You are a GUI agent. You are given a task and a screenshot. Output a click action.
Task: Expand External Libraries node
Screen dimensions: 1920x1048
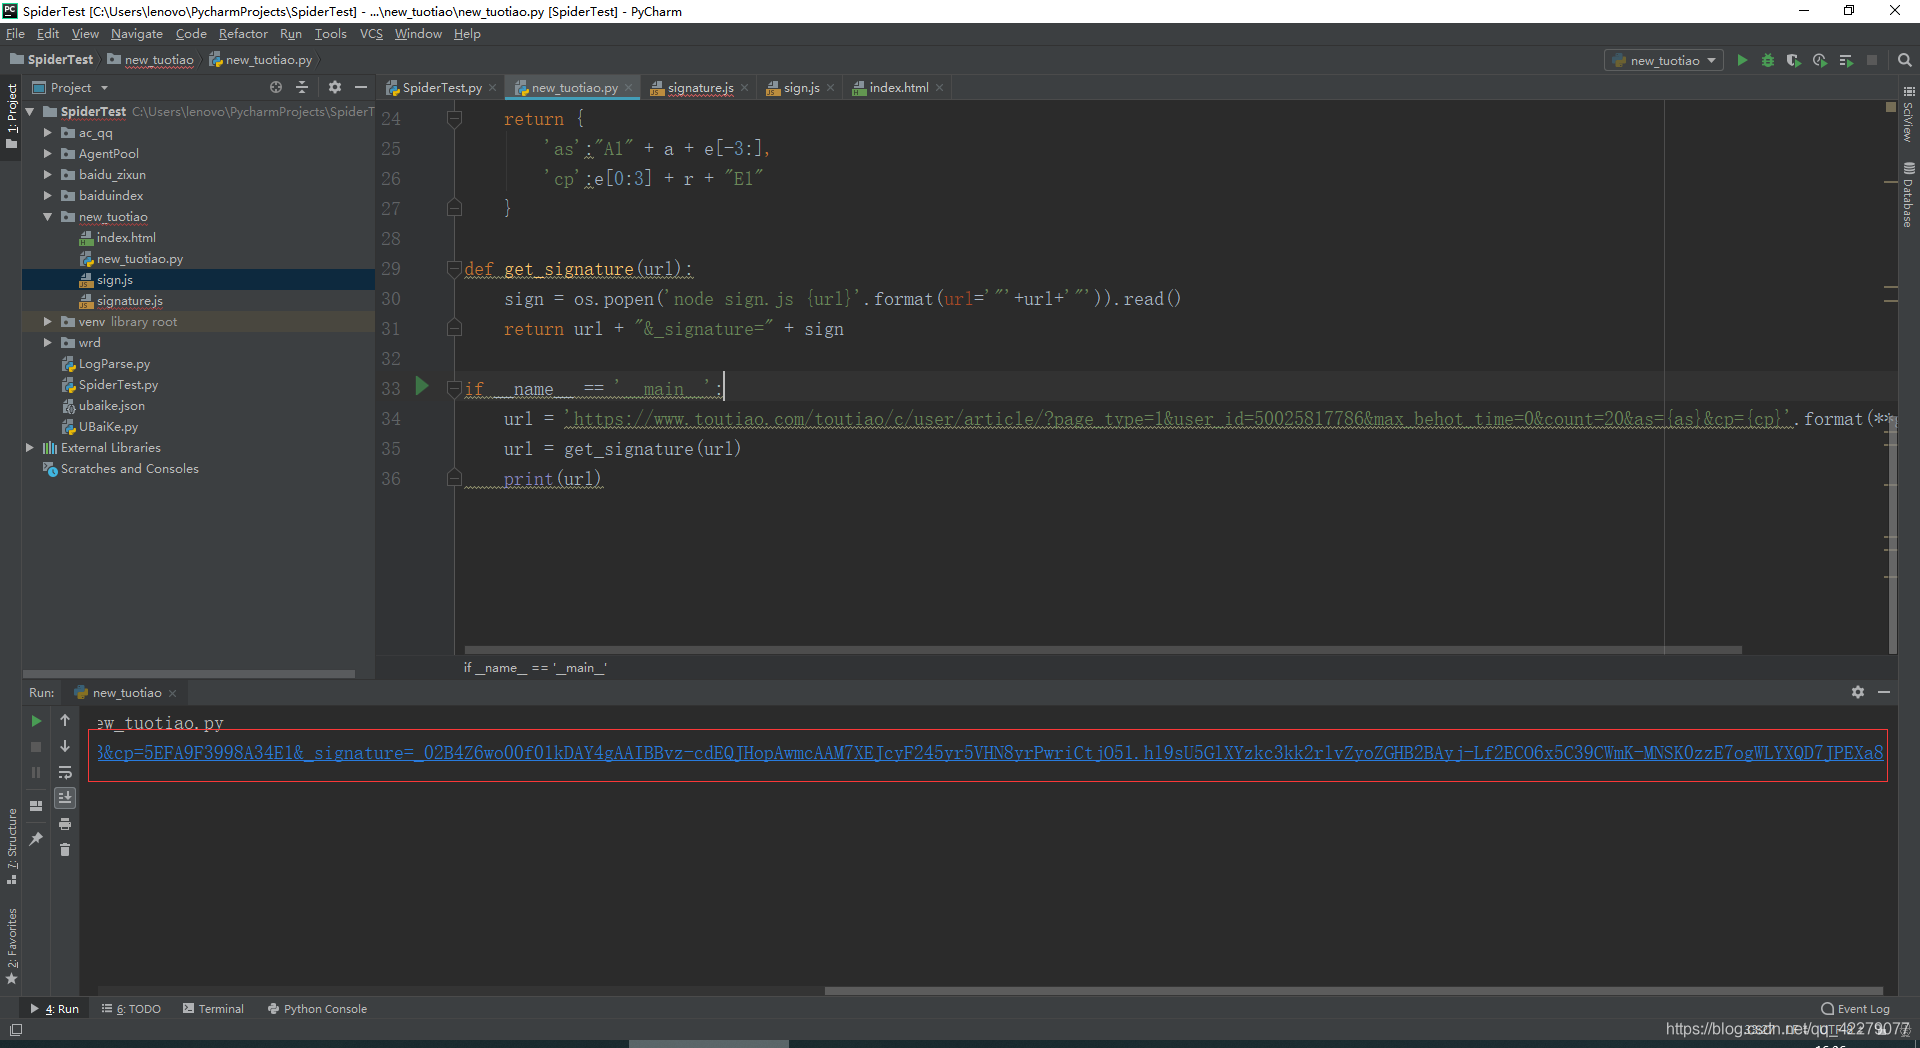pos(29,447)
